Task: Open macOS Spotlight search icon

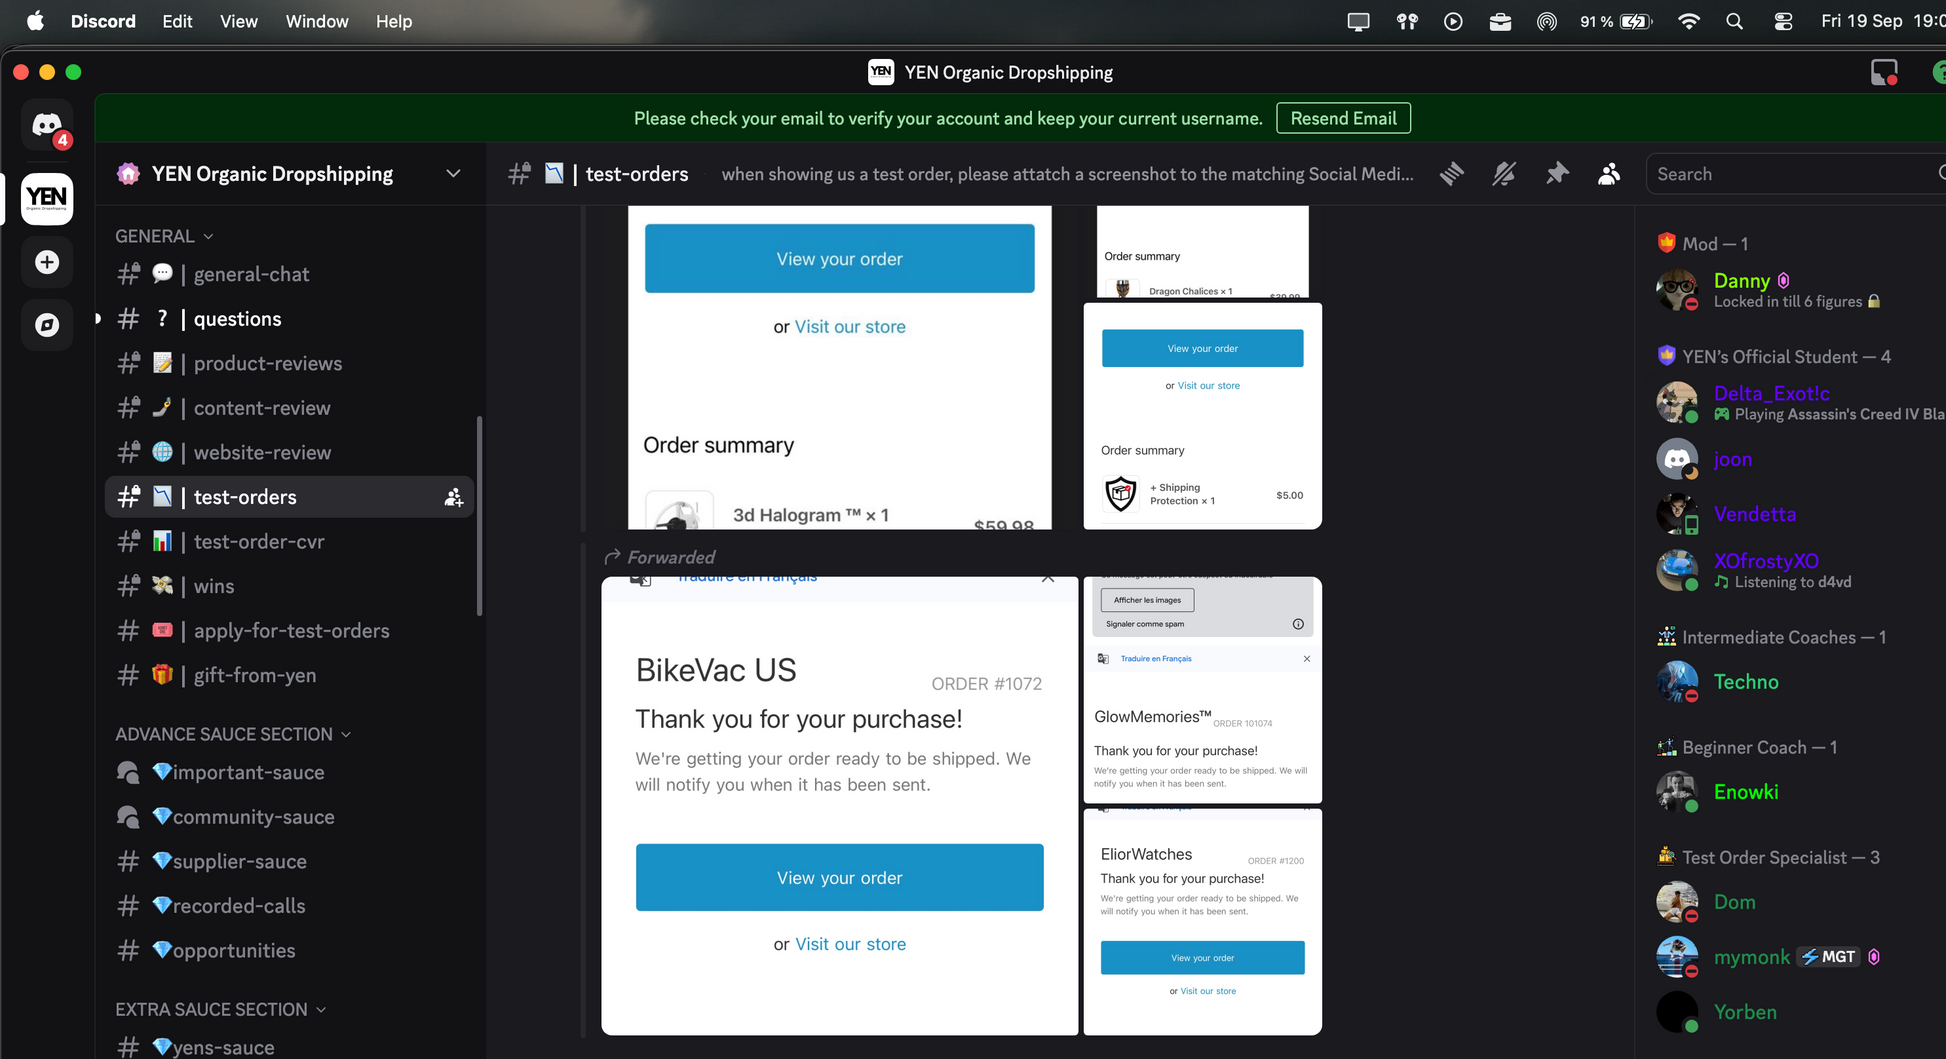Action: 1734,21
